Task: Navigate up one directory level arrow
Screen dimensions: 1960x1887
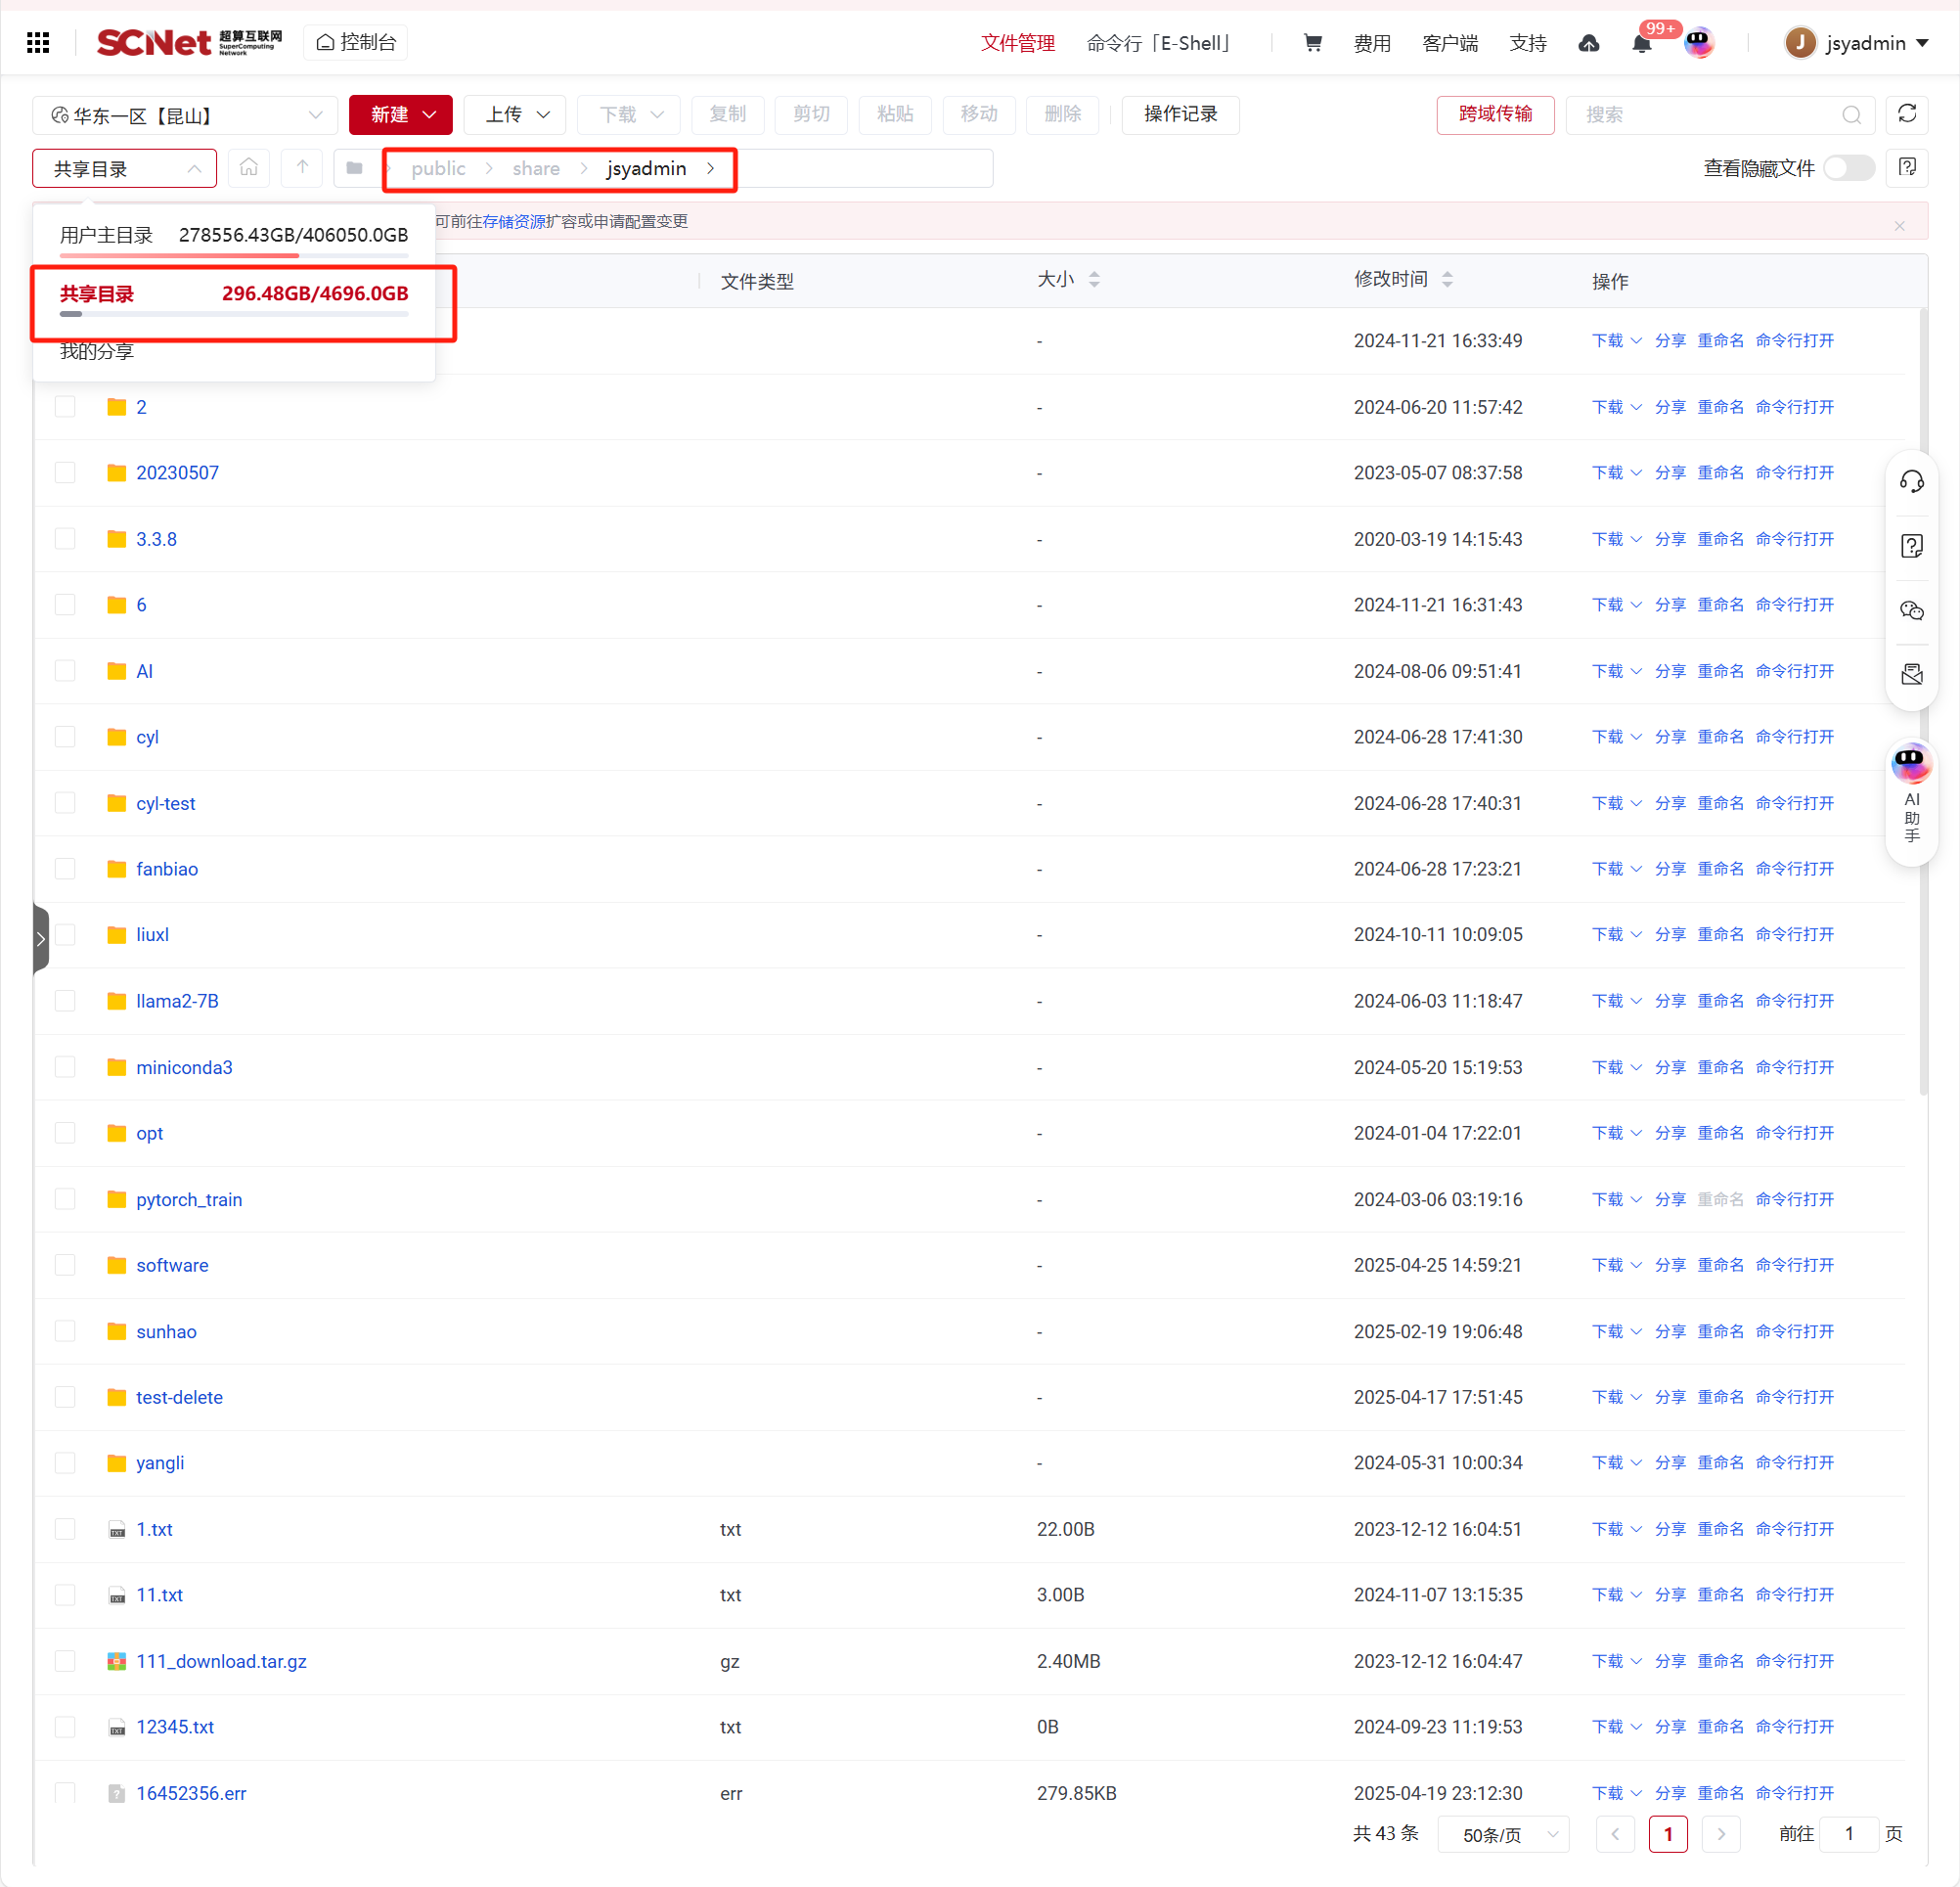Action: tap(302, 168)
